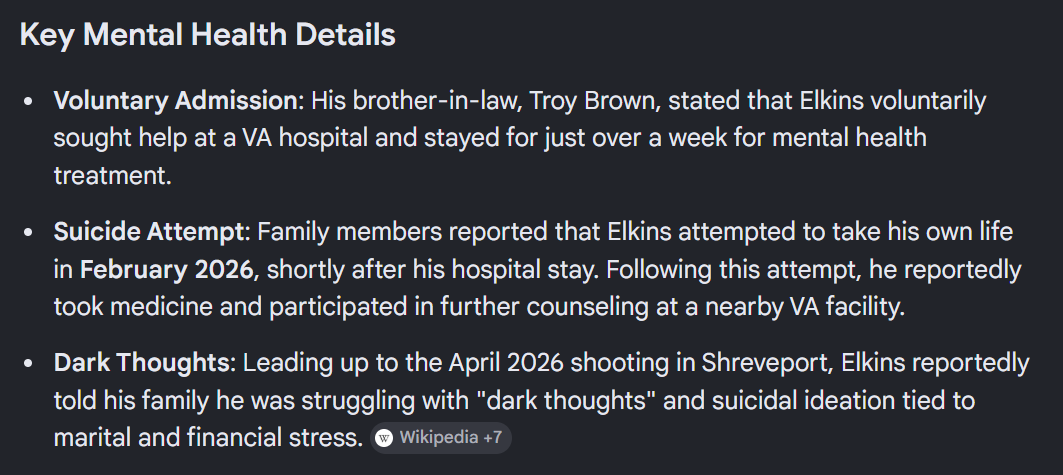The width and height of the screenshot is (1063, 475).
Task: Click the phrase nearby VA facility
Action: click(805, 307)
